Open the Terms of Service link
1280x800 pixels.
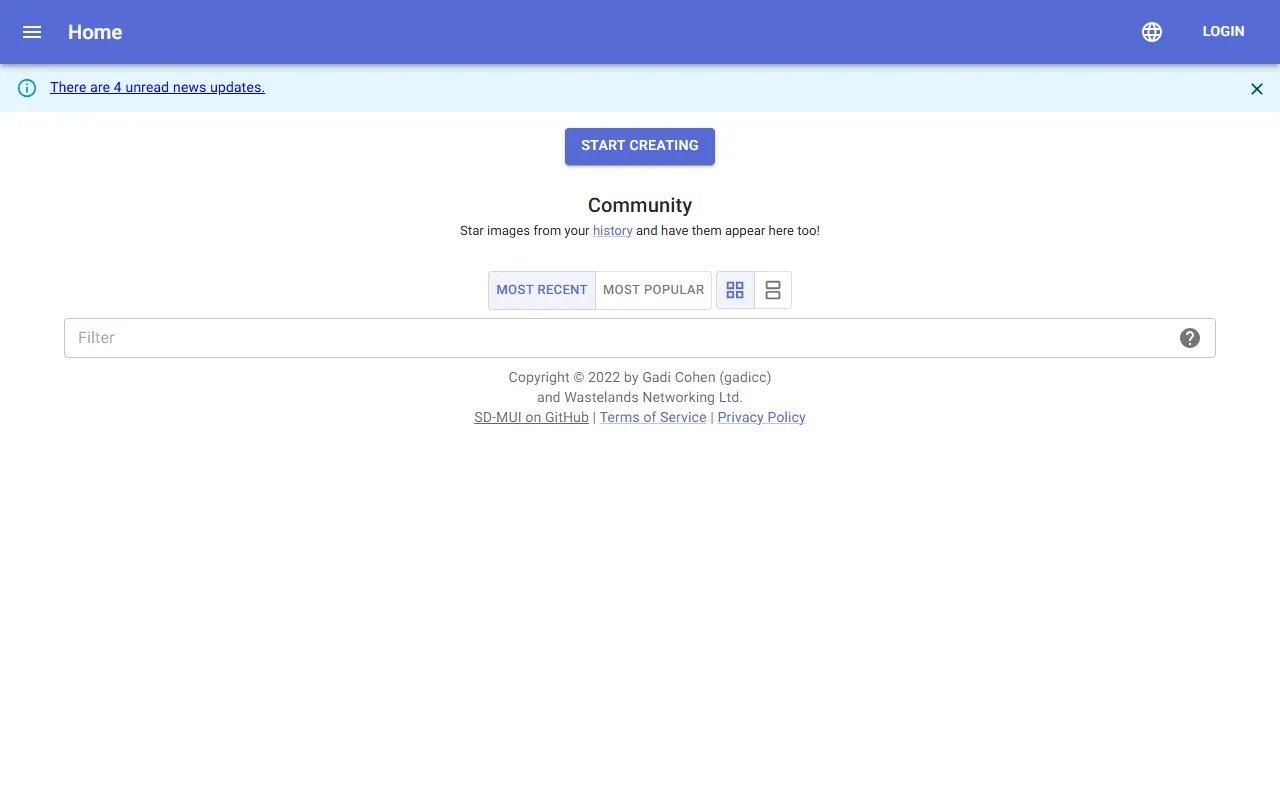click(x=653, y=418)
